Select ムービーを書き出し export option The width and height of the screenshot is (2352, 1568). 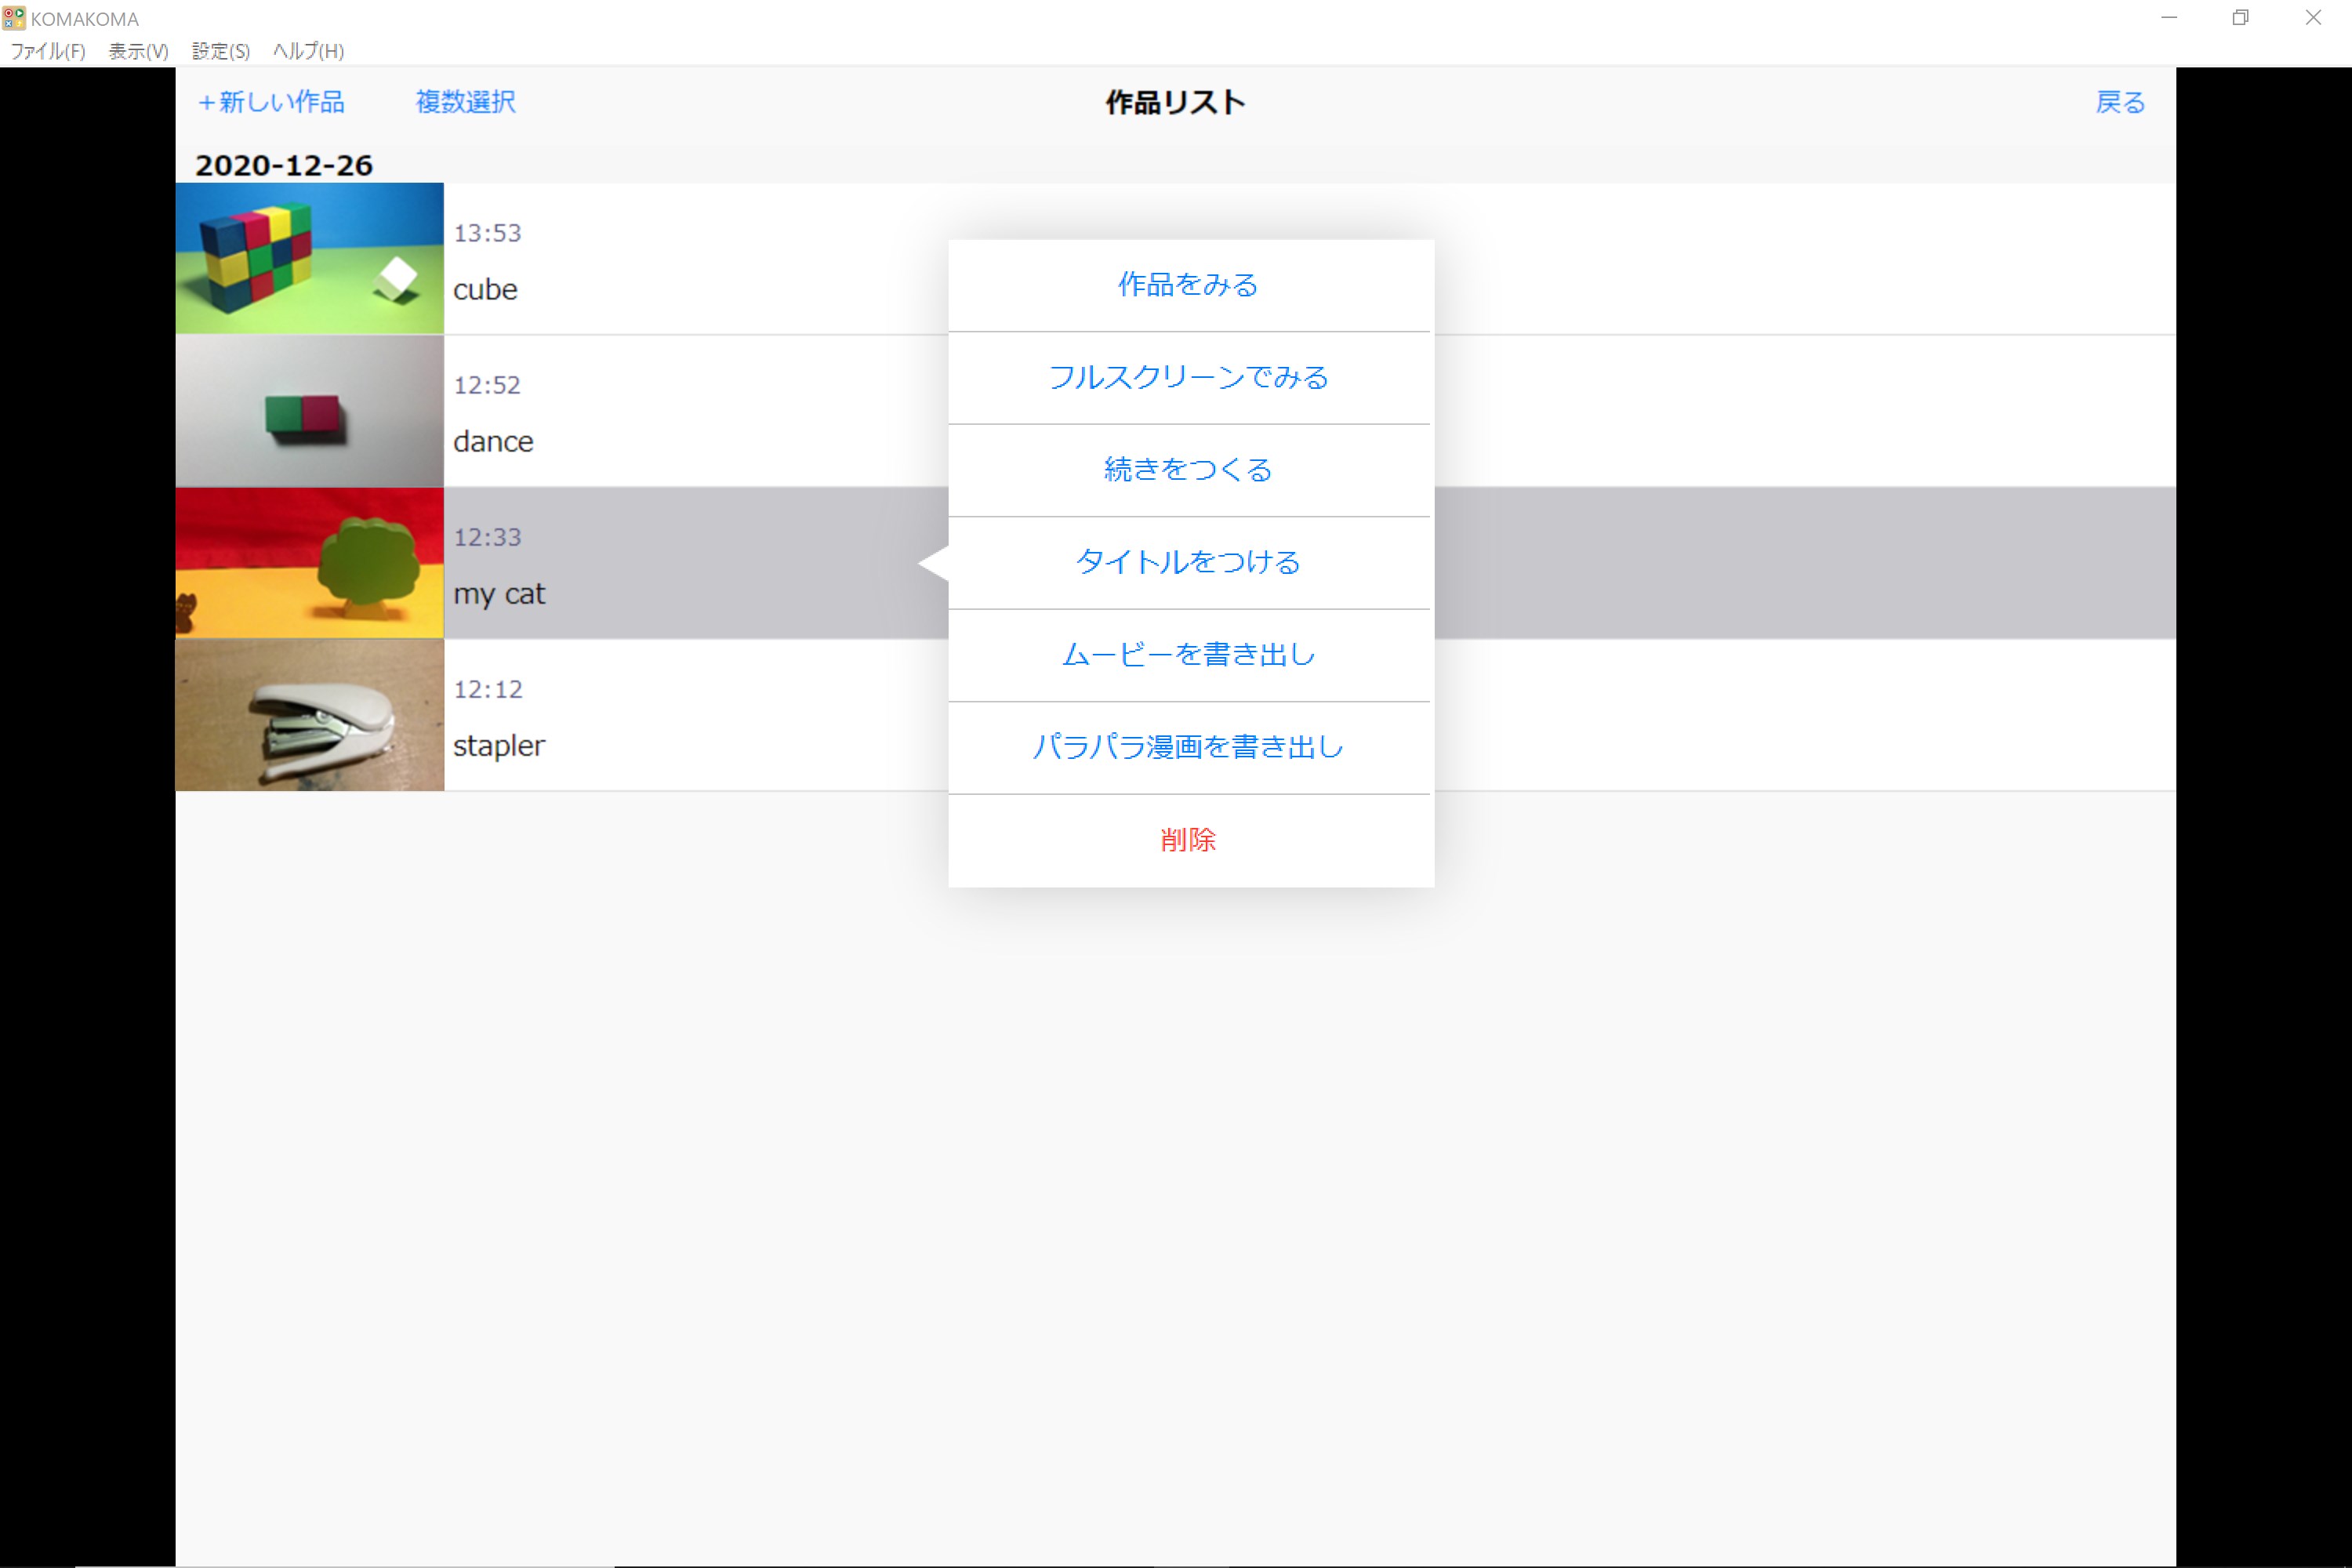point(1189,655)
